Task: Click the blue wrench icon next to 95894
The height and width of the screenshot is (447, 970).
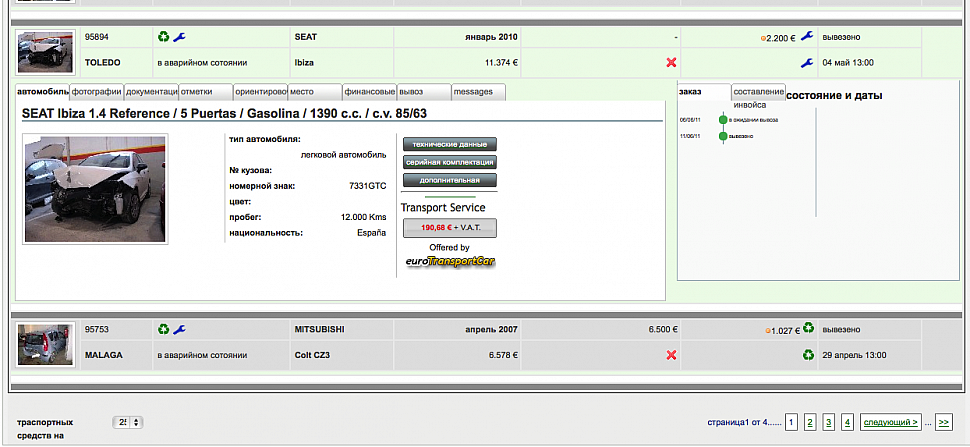Action: (x=179, y=37)
